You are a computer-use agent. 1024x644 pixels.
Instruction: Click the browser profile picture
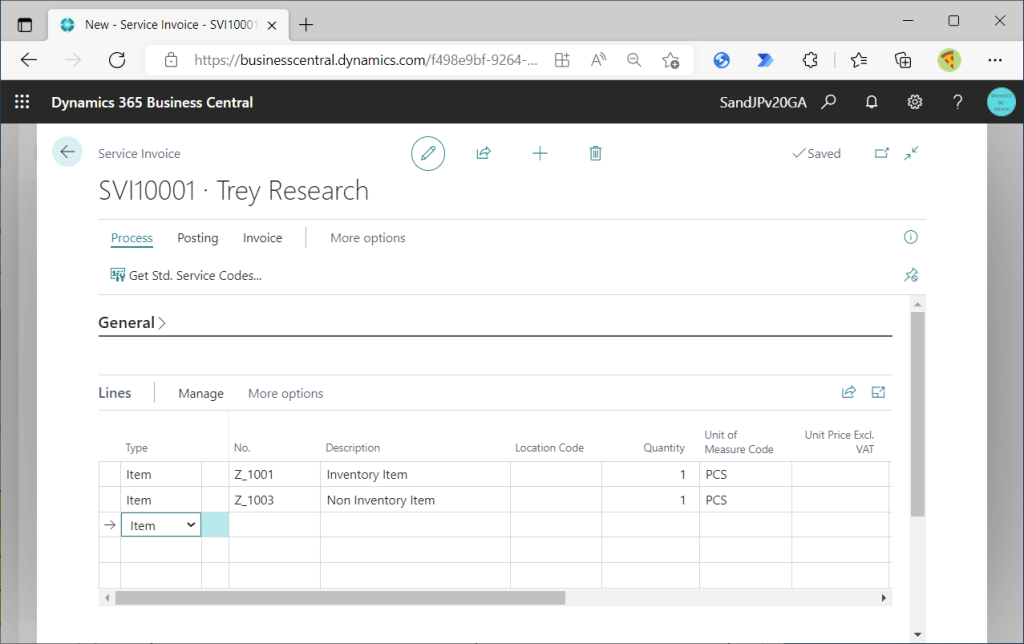[949, 60]
